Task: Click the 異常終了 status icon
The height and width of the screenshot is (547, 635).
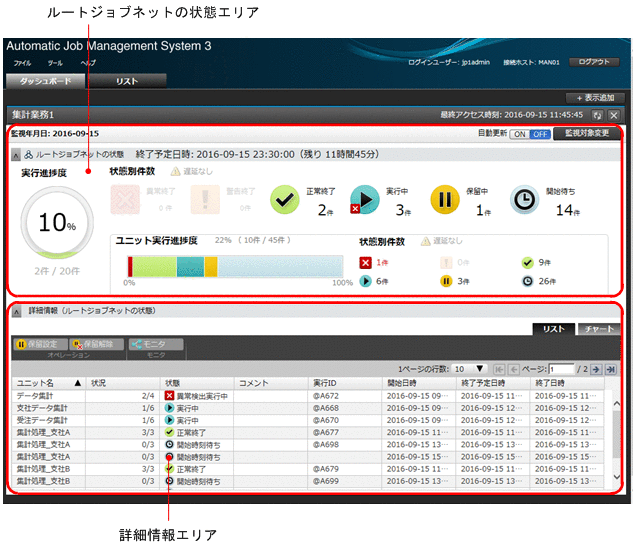Action: coord(125,200)
